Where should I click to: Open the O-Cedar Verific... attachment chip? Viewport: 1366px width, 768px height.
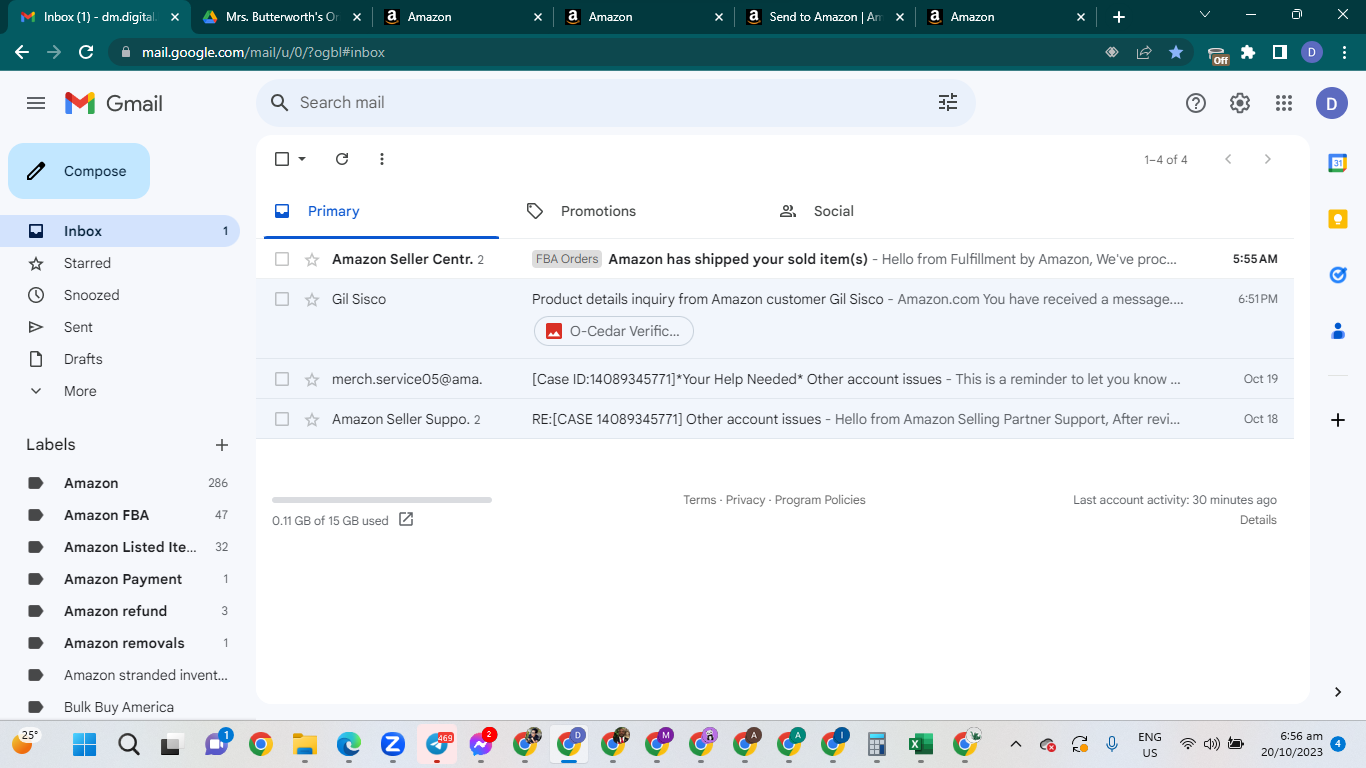click(x=614, y=331)
